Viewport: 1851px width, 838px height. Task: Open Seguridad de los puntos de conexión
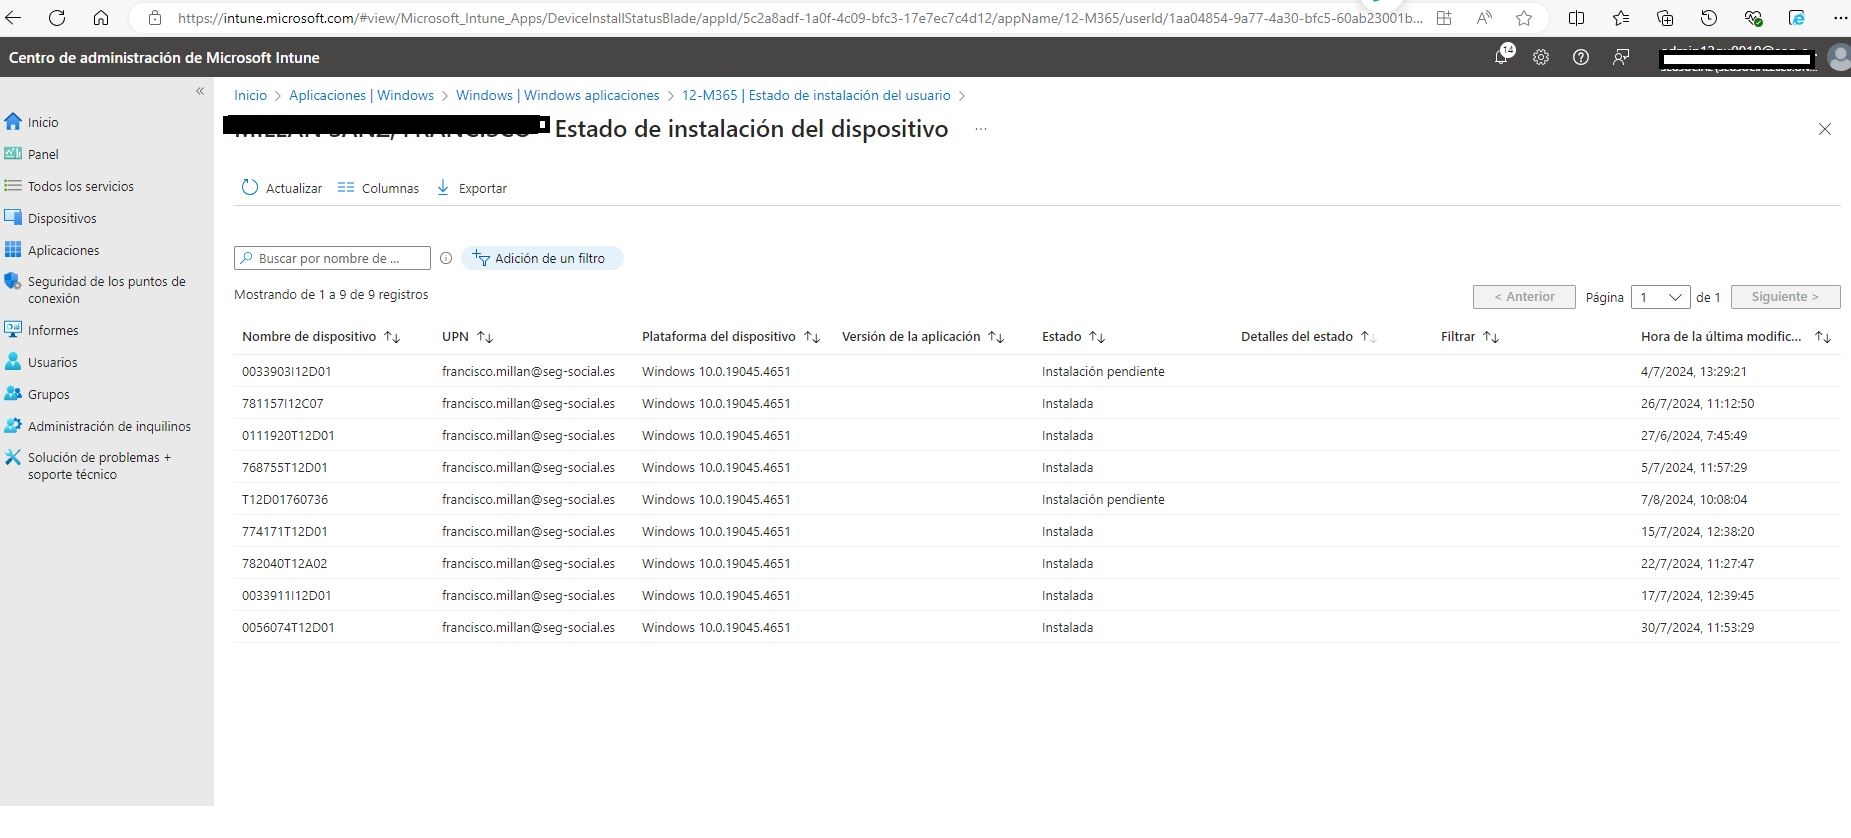(x=106, y=290)
